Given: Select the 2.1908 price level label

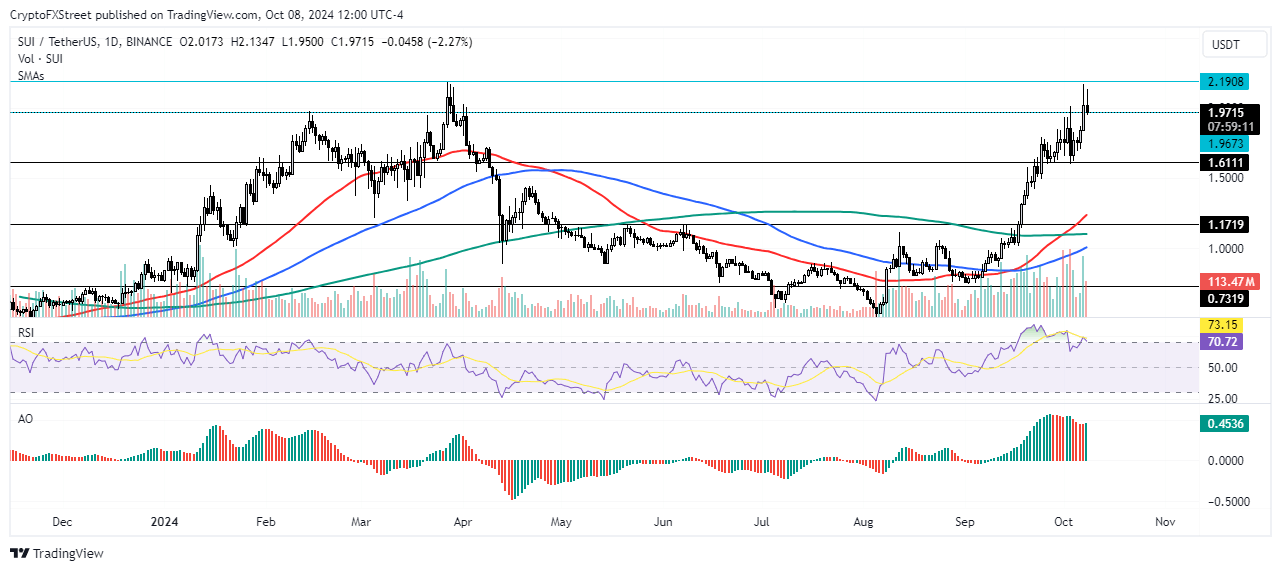Looking at the screenshot, I should 1226,81.
